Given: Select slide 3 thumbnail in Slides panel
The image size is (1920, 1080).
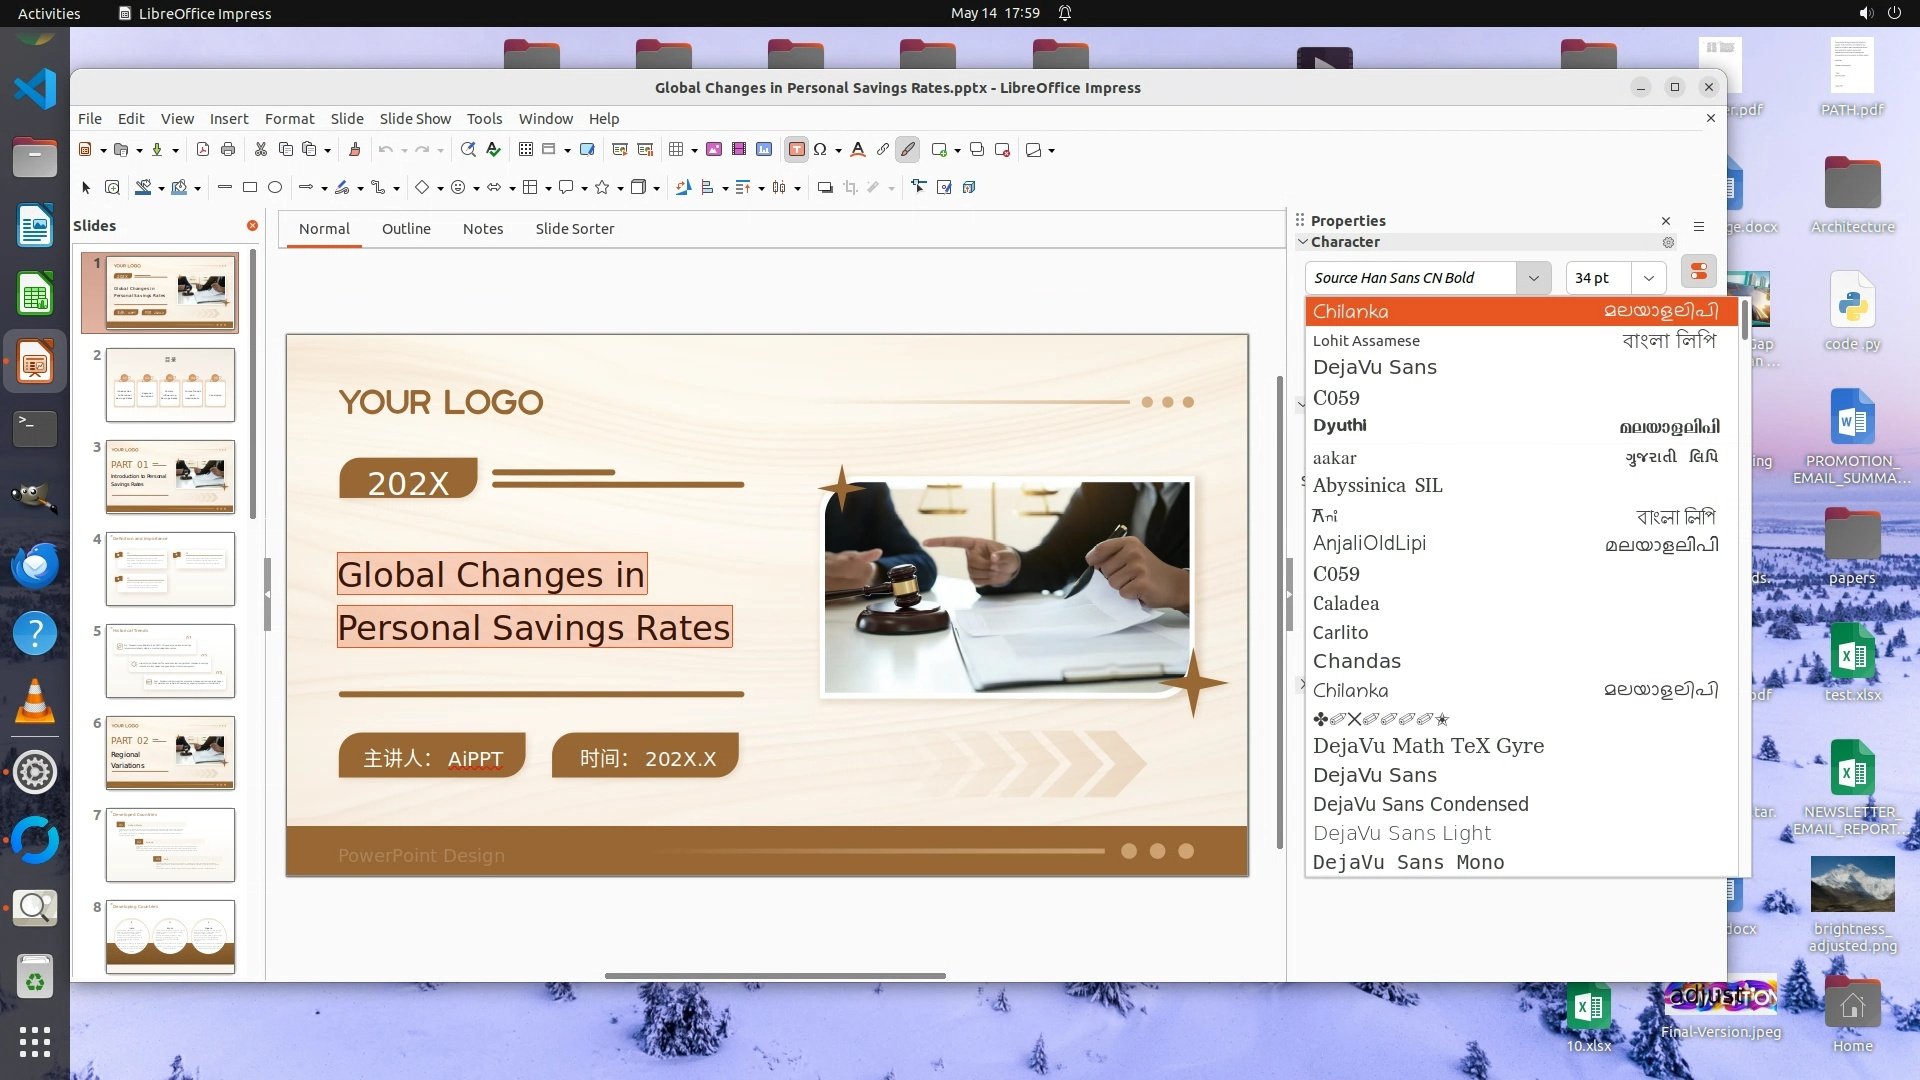Looking at the screenshot, I should coord(170,477).
